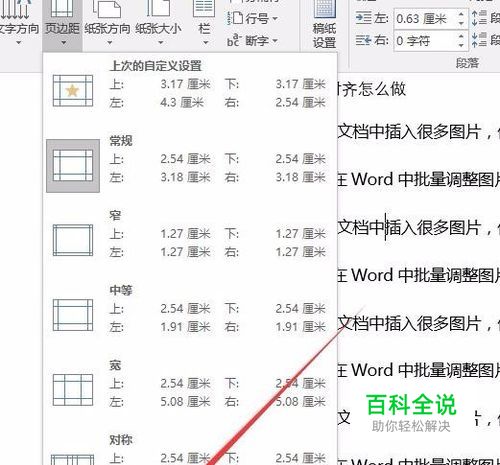
Task: Increase the right indent value
Action: click(x=461, y=36)
